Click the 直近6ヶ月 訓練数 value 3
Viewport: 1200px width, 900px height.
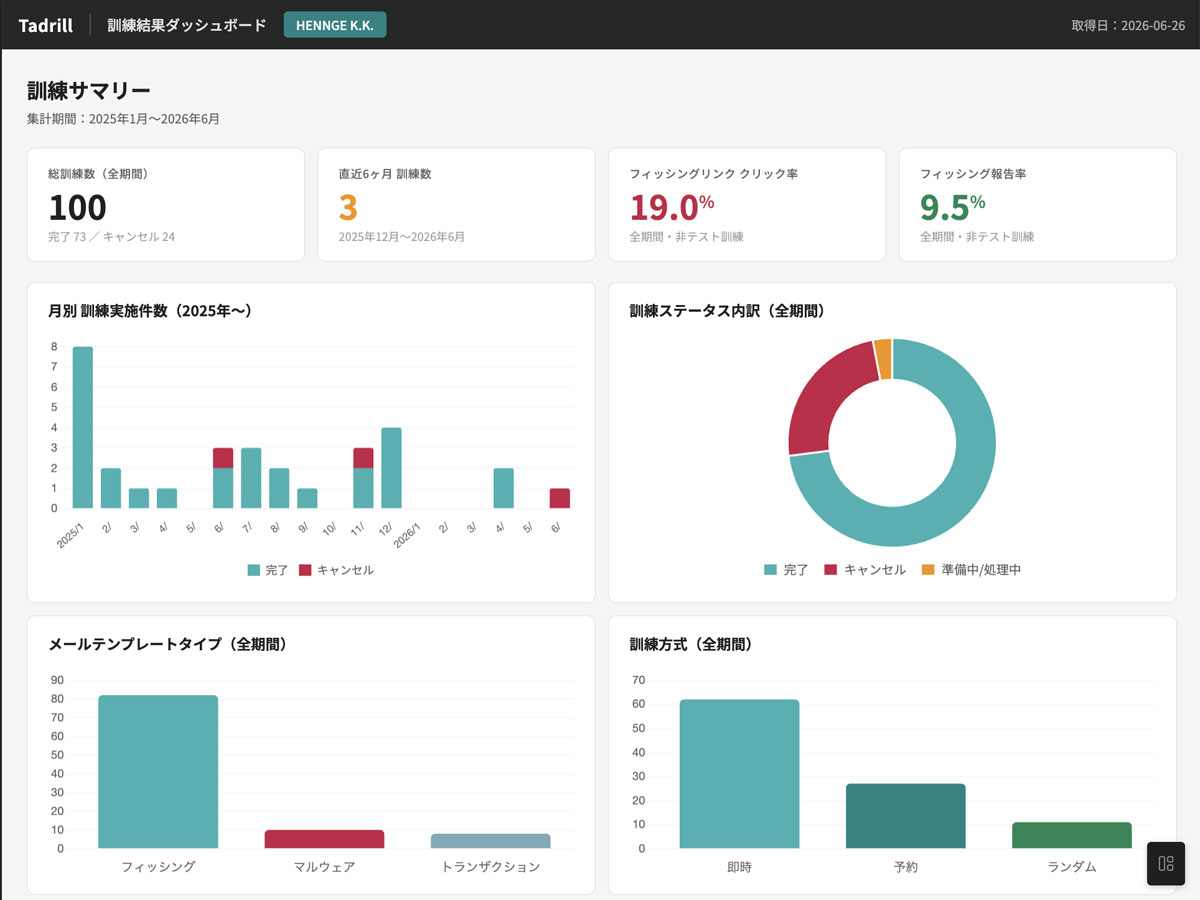347,207
